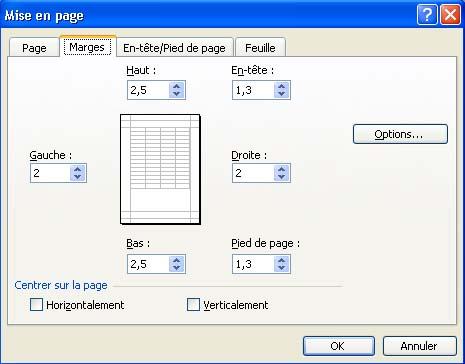The height and width of the screenshot is (364, 465).
Task: Select the Marges tab
Action: [x=87, y=47]
